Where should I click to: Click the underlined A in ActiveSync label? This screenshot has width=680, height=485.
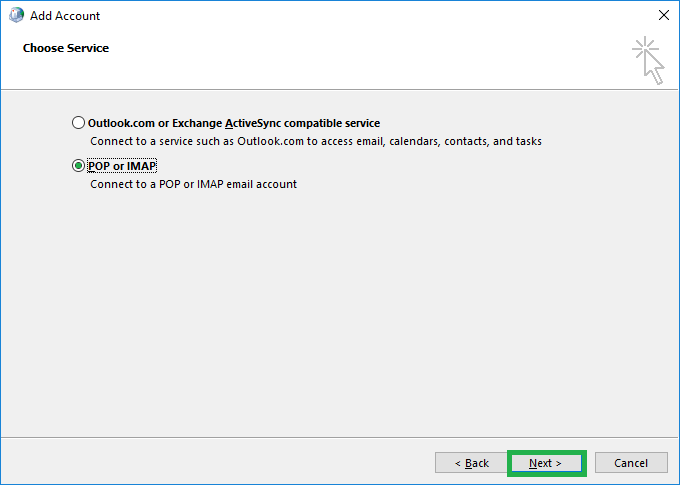click(229, 123)
